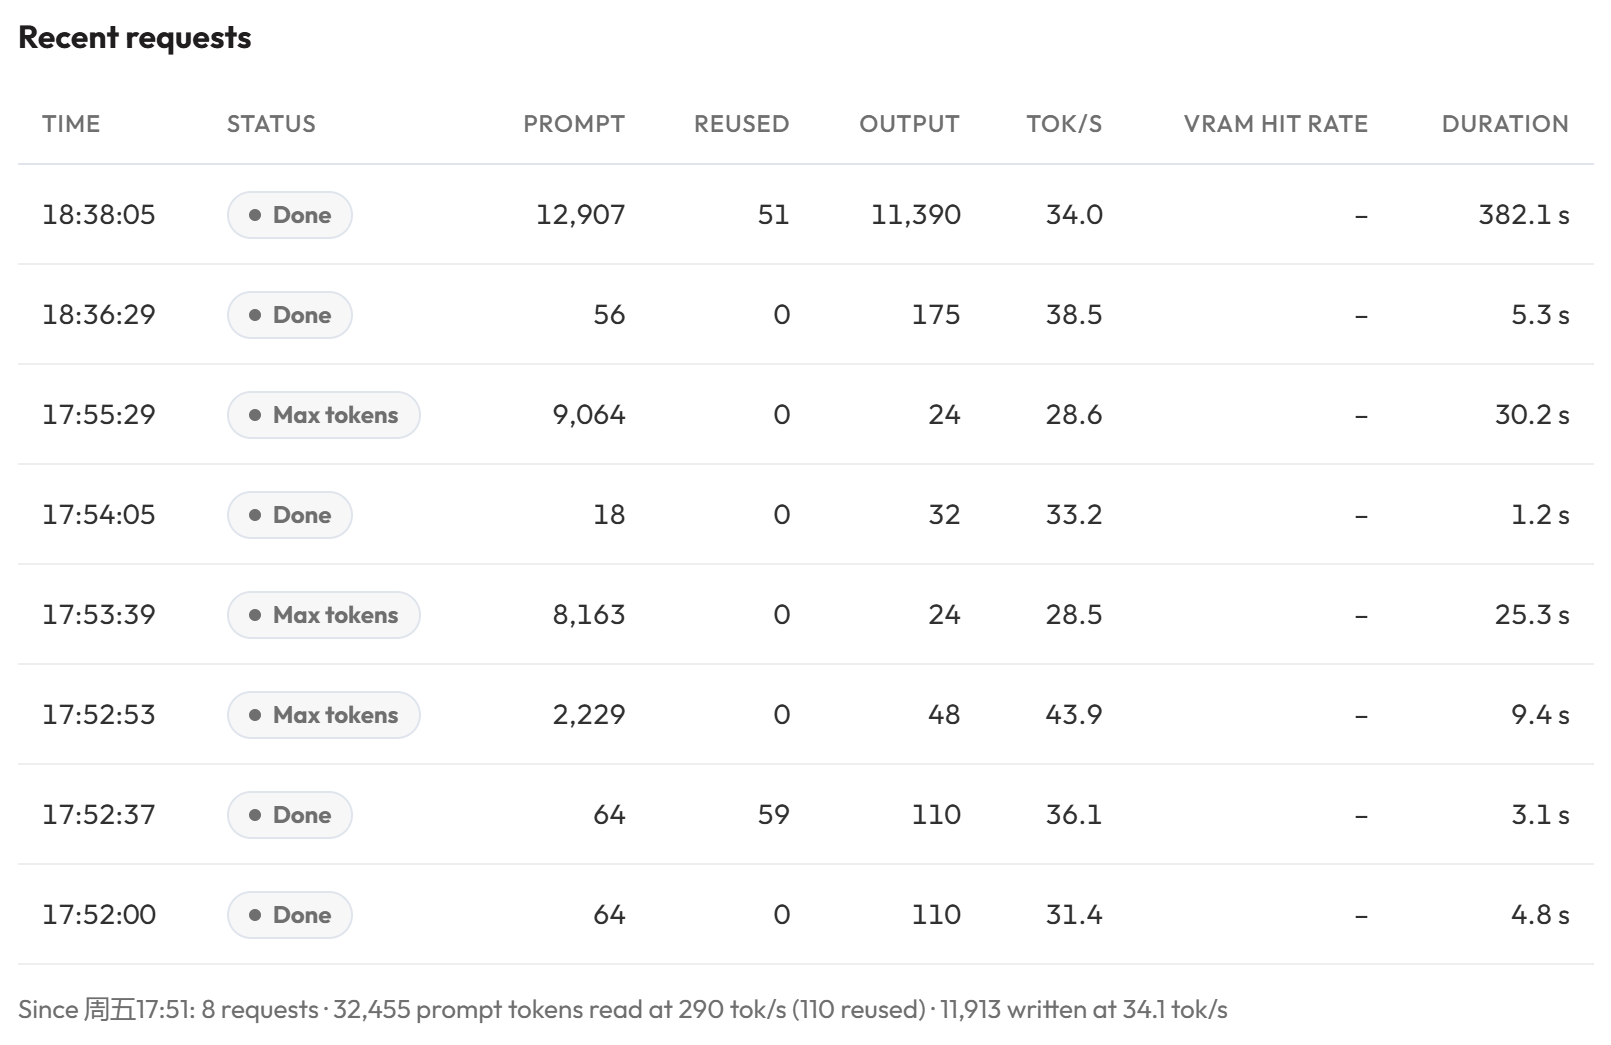The height and width of the screenshot is (1045, 1611).
Task: Click the 4.8 s duration value
Action: pyautogui.click(x=1540, y=915)
